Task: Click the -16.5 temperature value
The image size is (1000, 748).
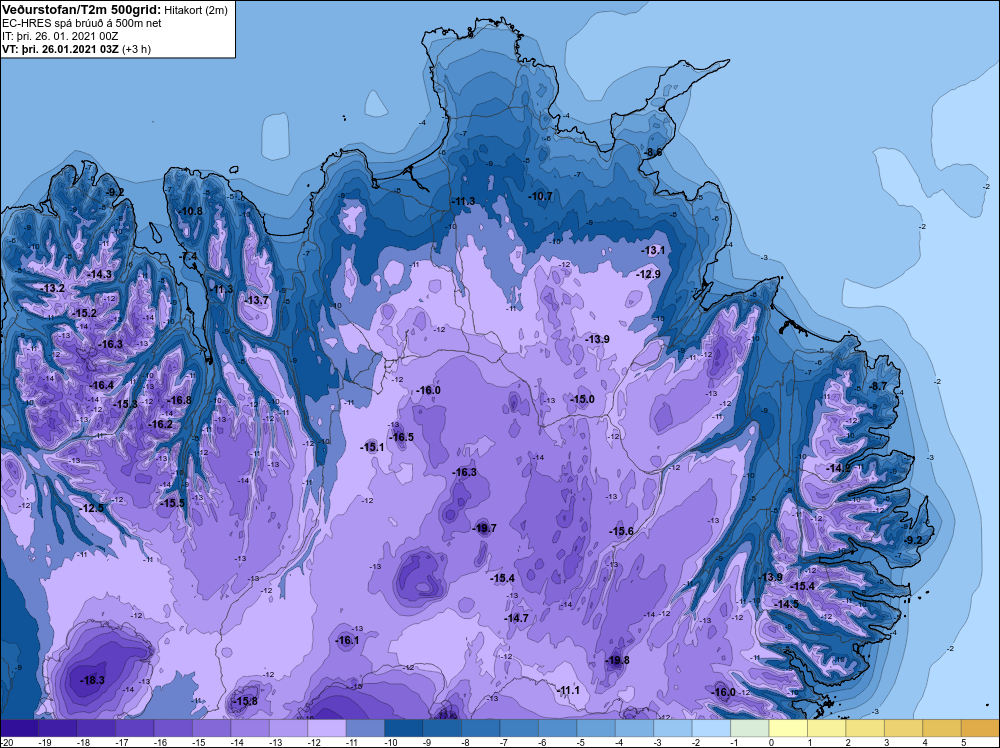Action: 401,437
